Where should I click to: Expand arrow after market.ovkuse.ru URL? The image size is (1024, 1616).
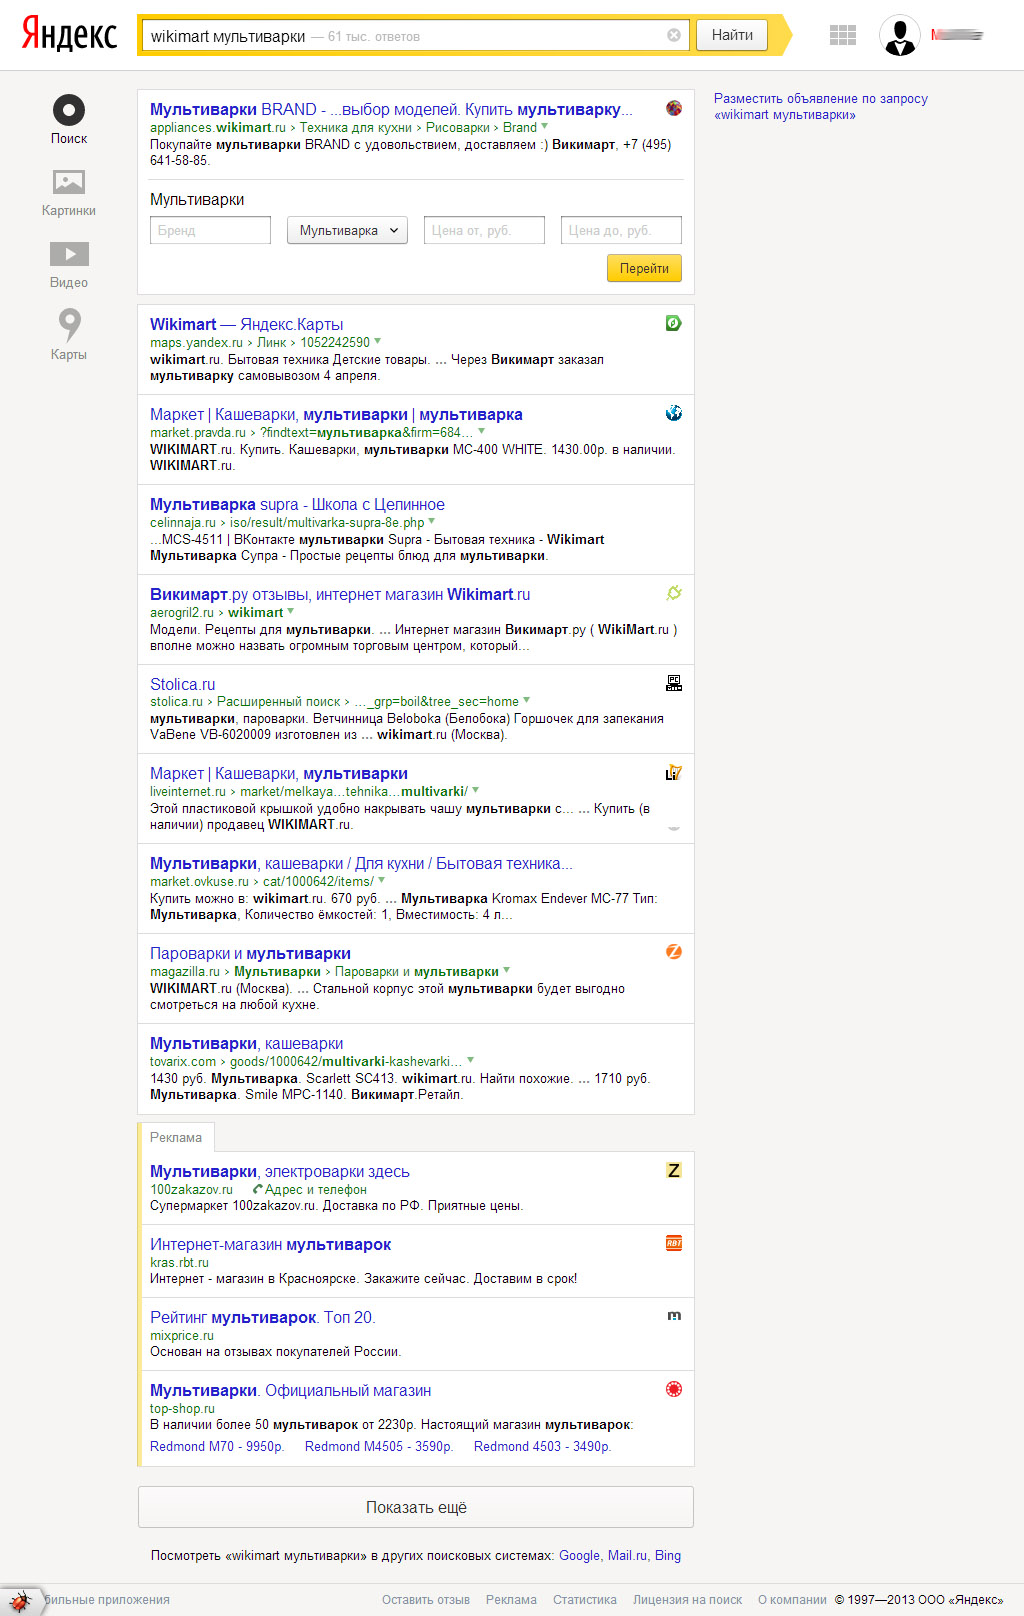382,881
